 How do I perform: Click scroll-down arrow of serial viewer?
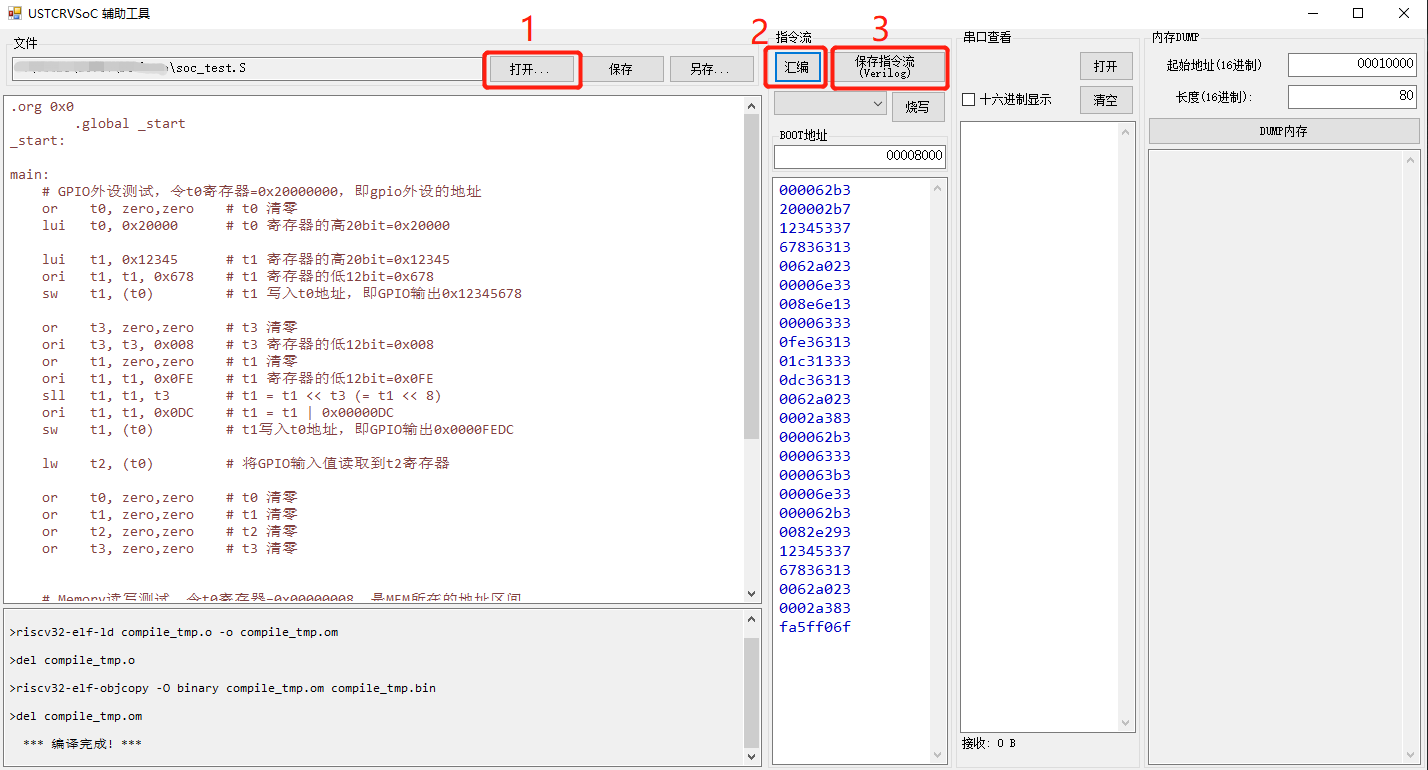click(1127, 723)
